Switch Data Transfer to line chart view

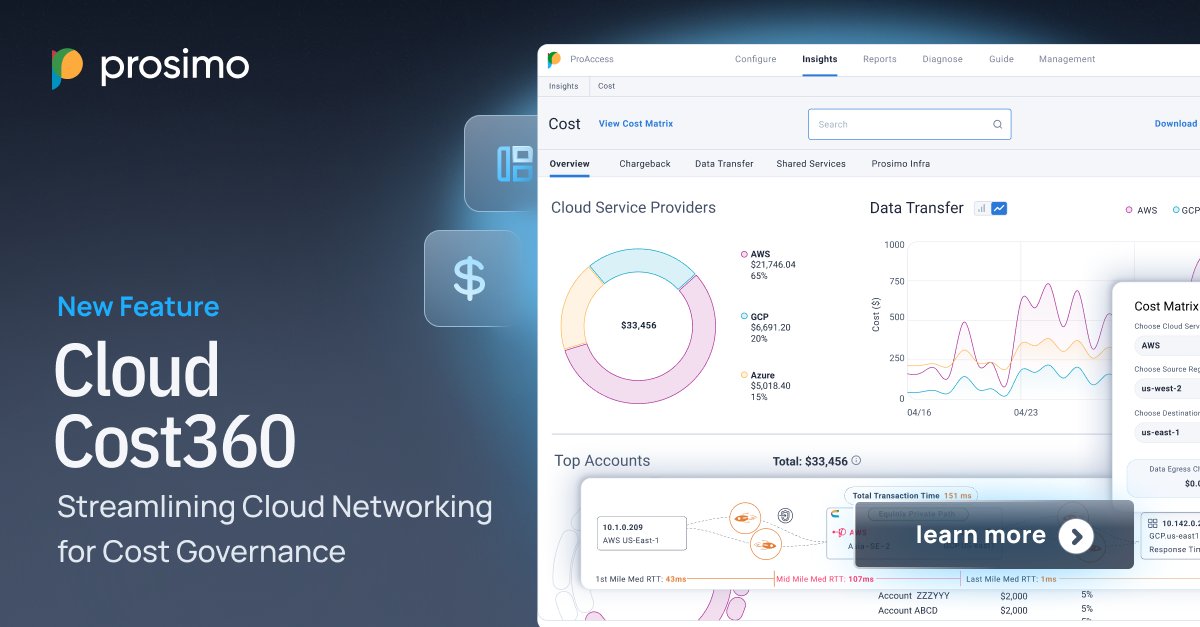(x=999, y=208)
